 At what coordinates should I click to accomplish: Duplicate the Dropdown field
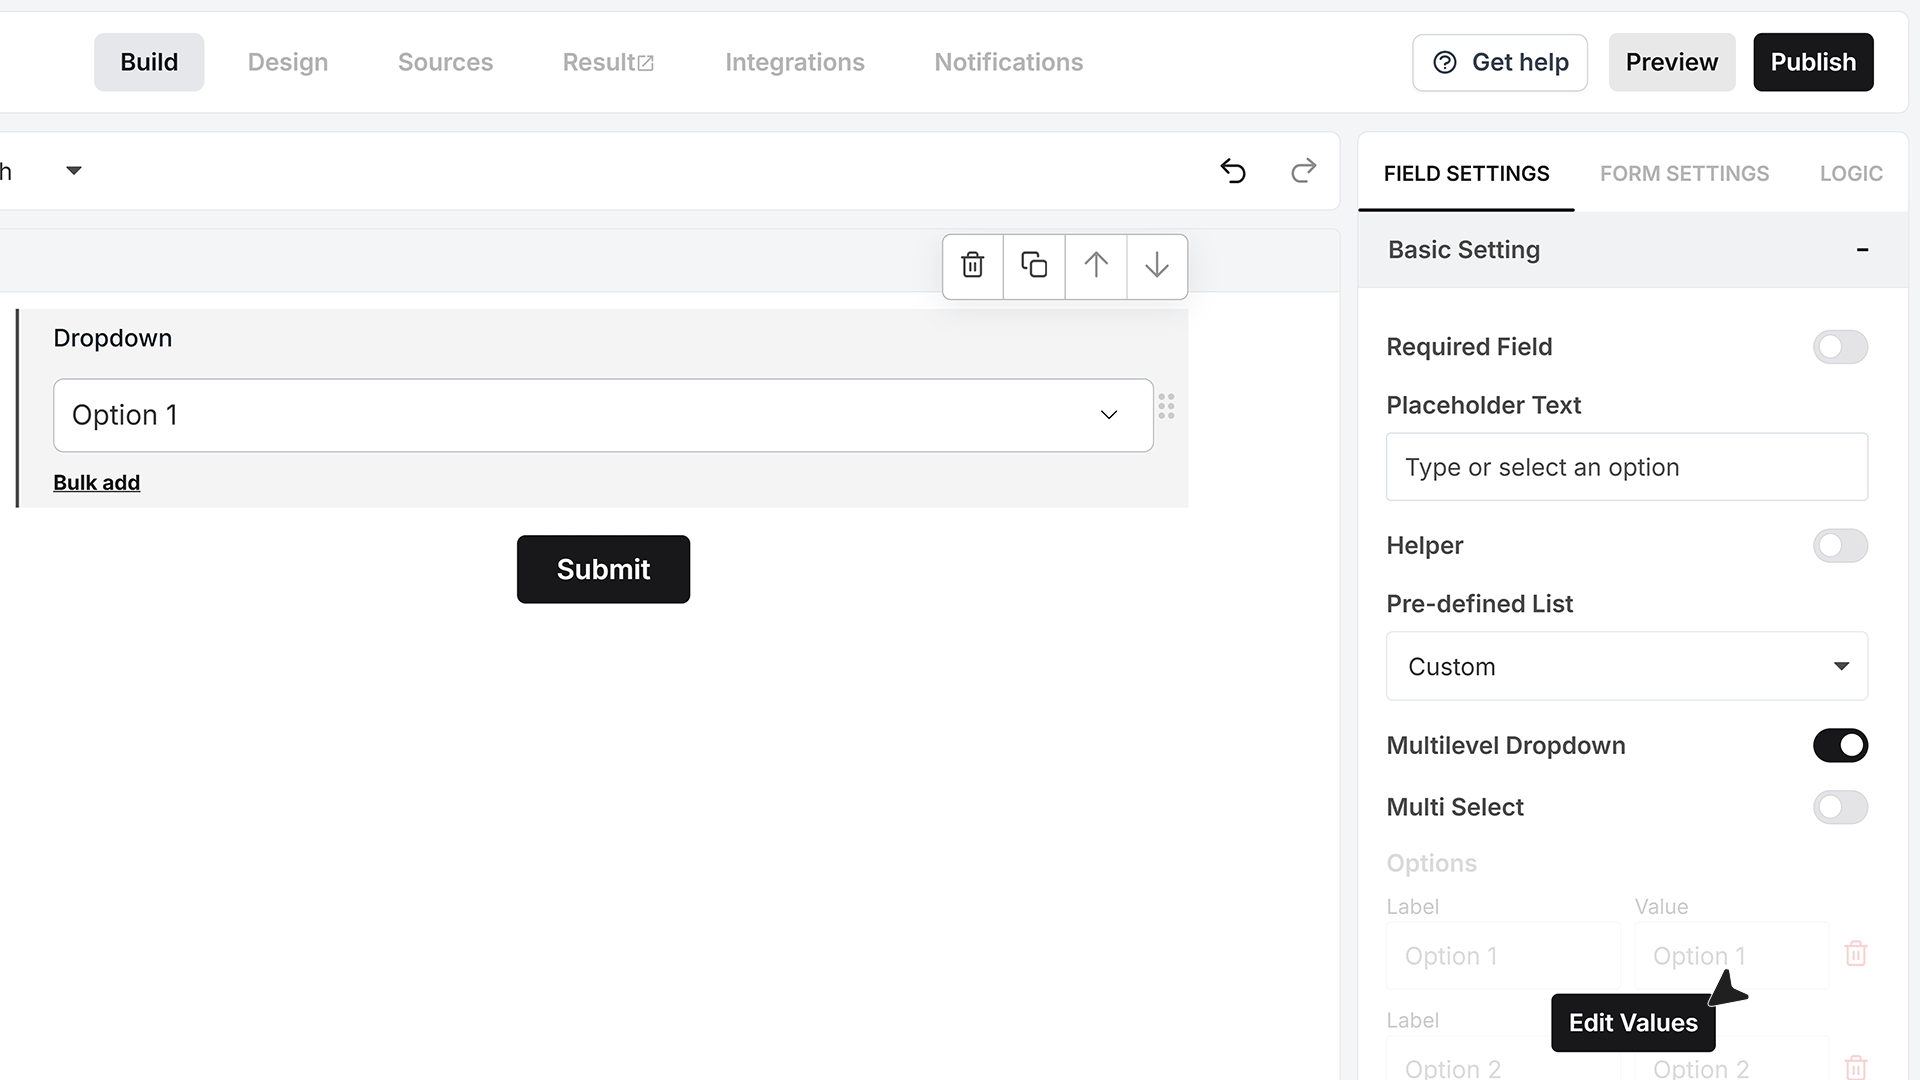[x=1034, y=266]
